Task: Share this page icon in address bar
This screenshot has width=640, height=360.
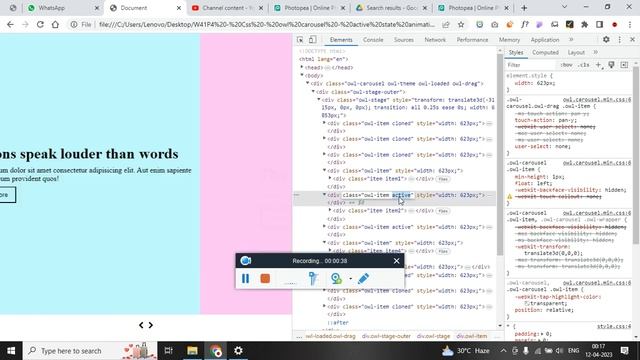Action: coord(446,24)
